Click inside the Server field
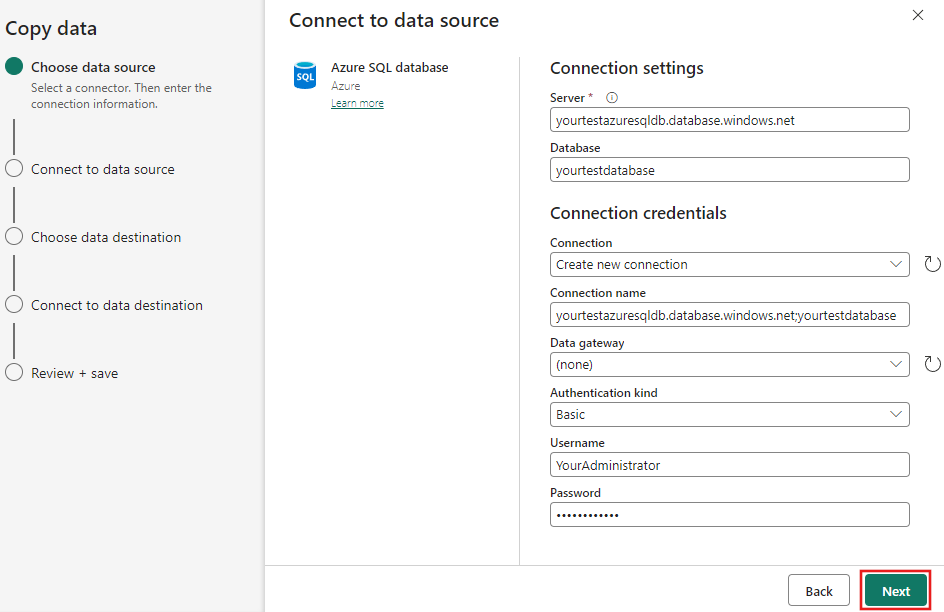 coord(729,119)
